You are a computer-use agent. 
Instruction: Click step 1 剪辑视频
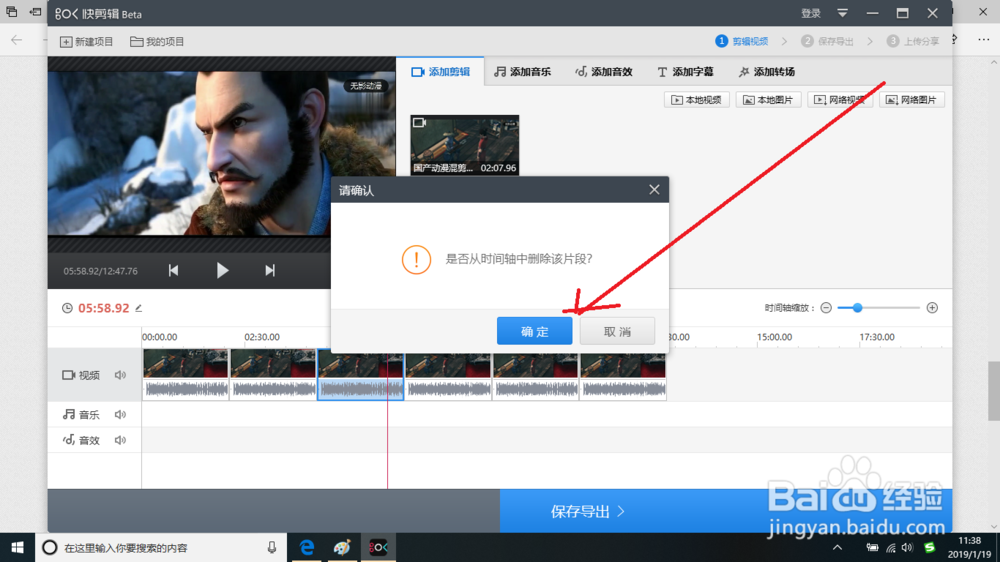742,41
